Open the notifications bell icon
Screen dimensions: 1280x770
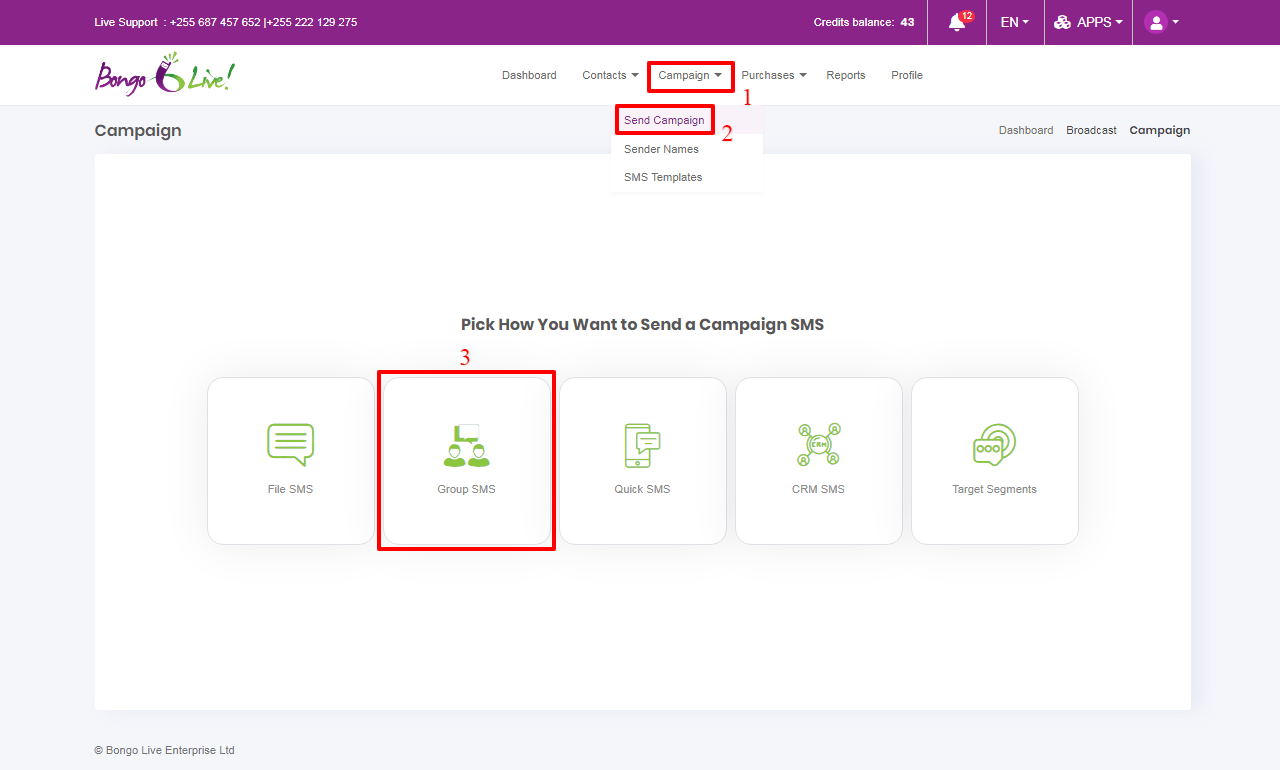[957, 22]
